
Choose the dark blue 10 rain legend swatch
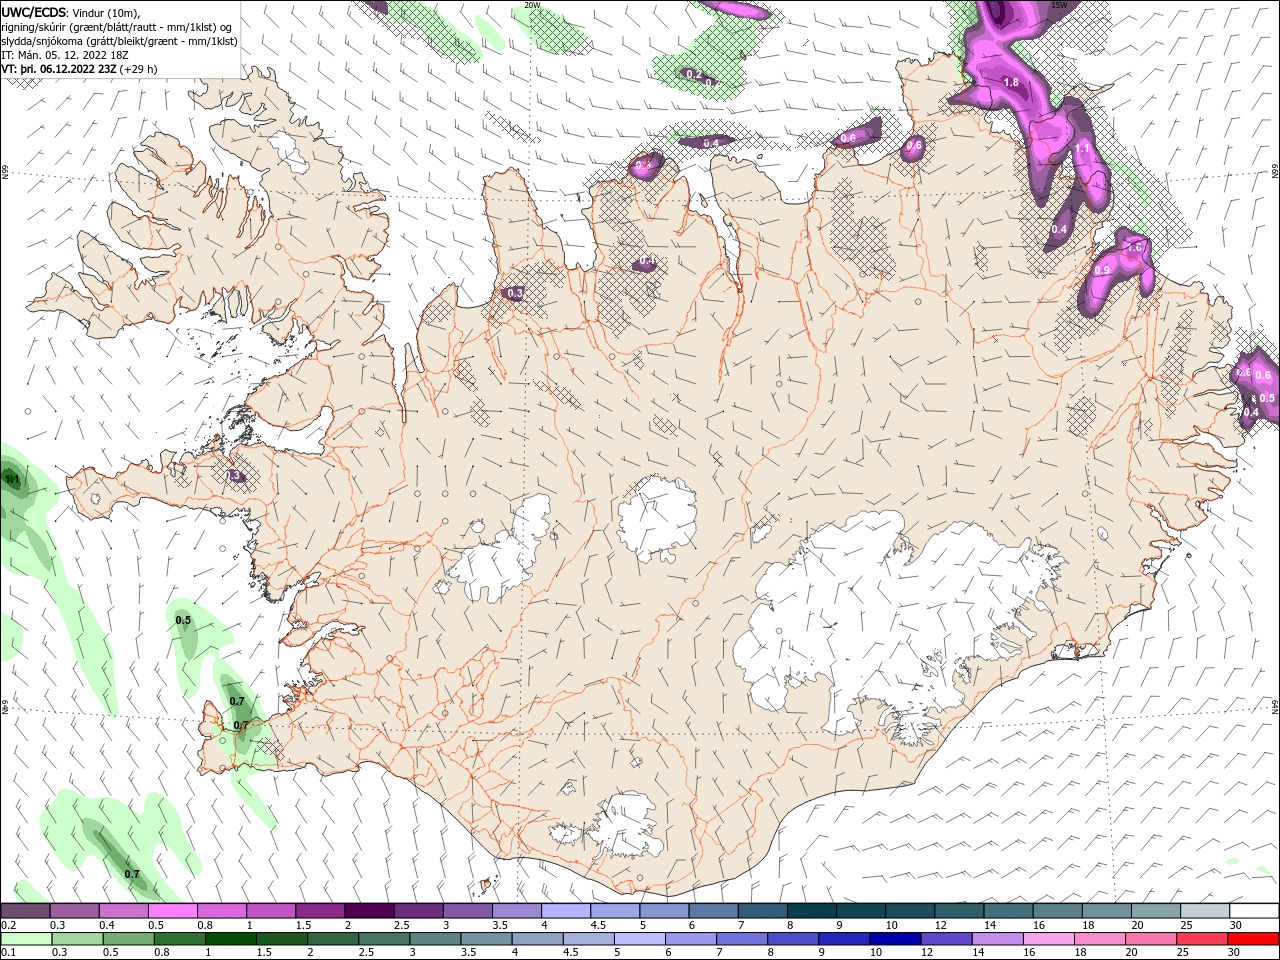click(895, 939)
